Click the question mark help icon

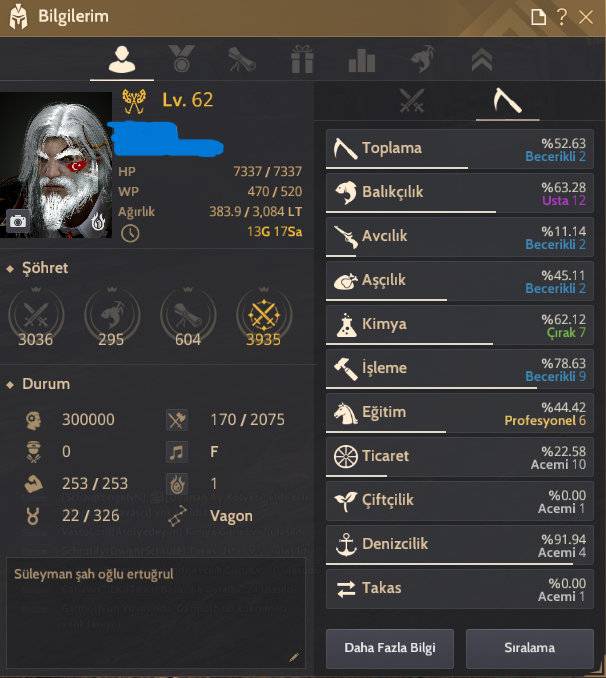click(x=562, y=17)
